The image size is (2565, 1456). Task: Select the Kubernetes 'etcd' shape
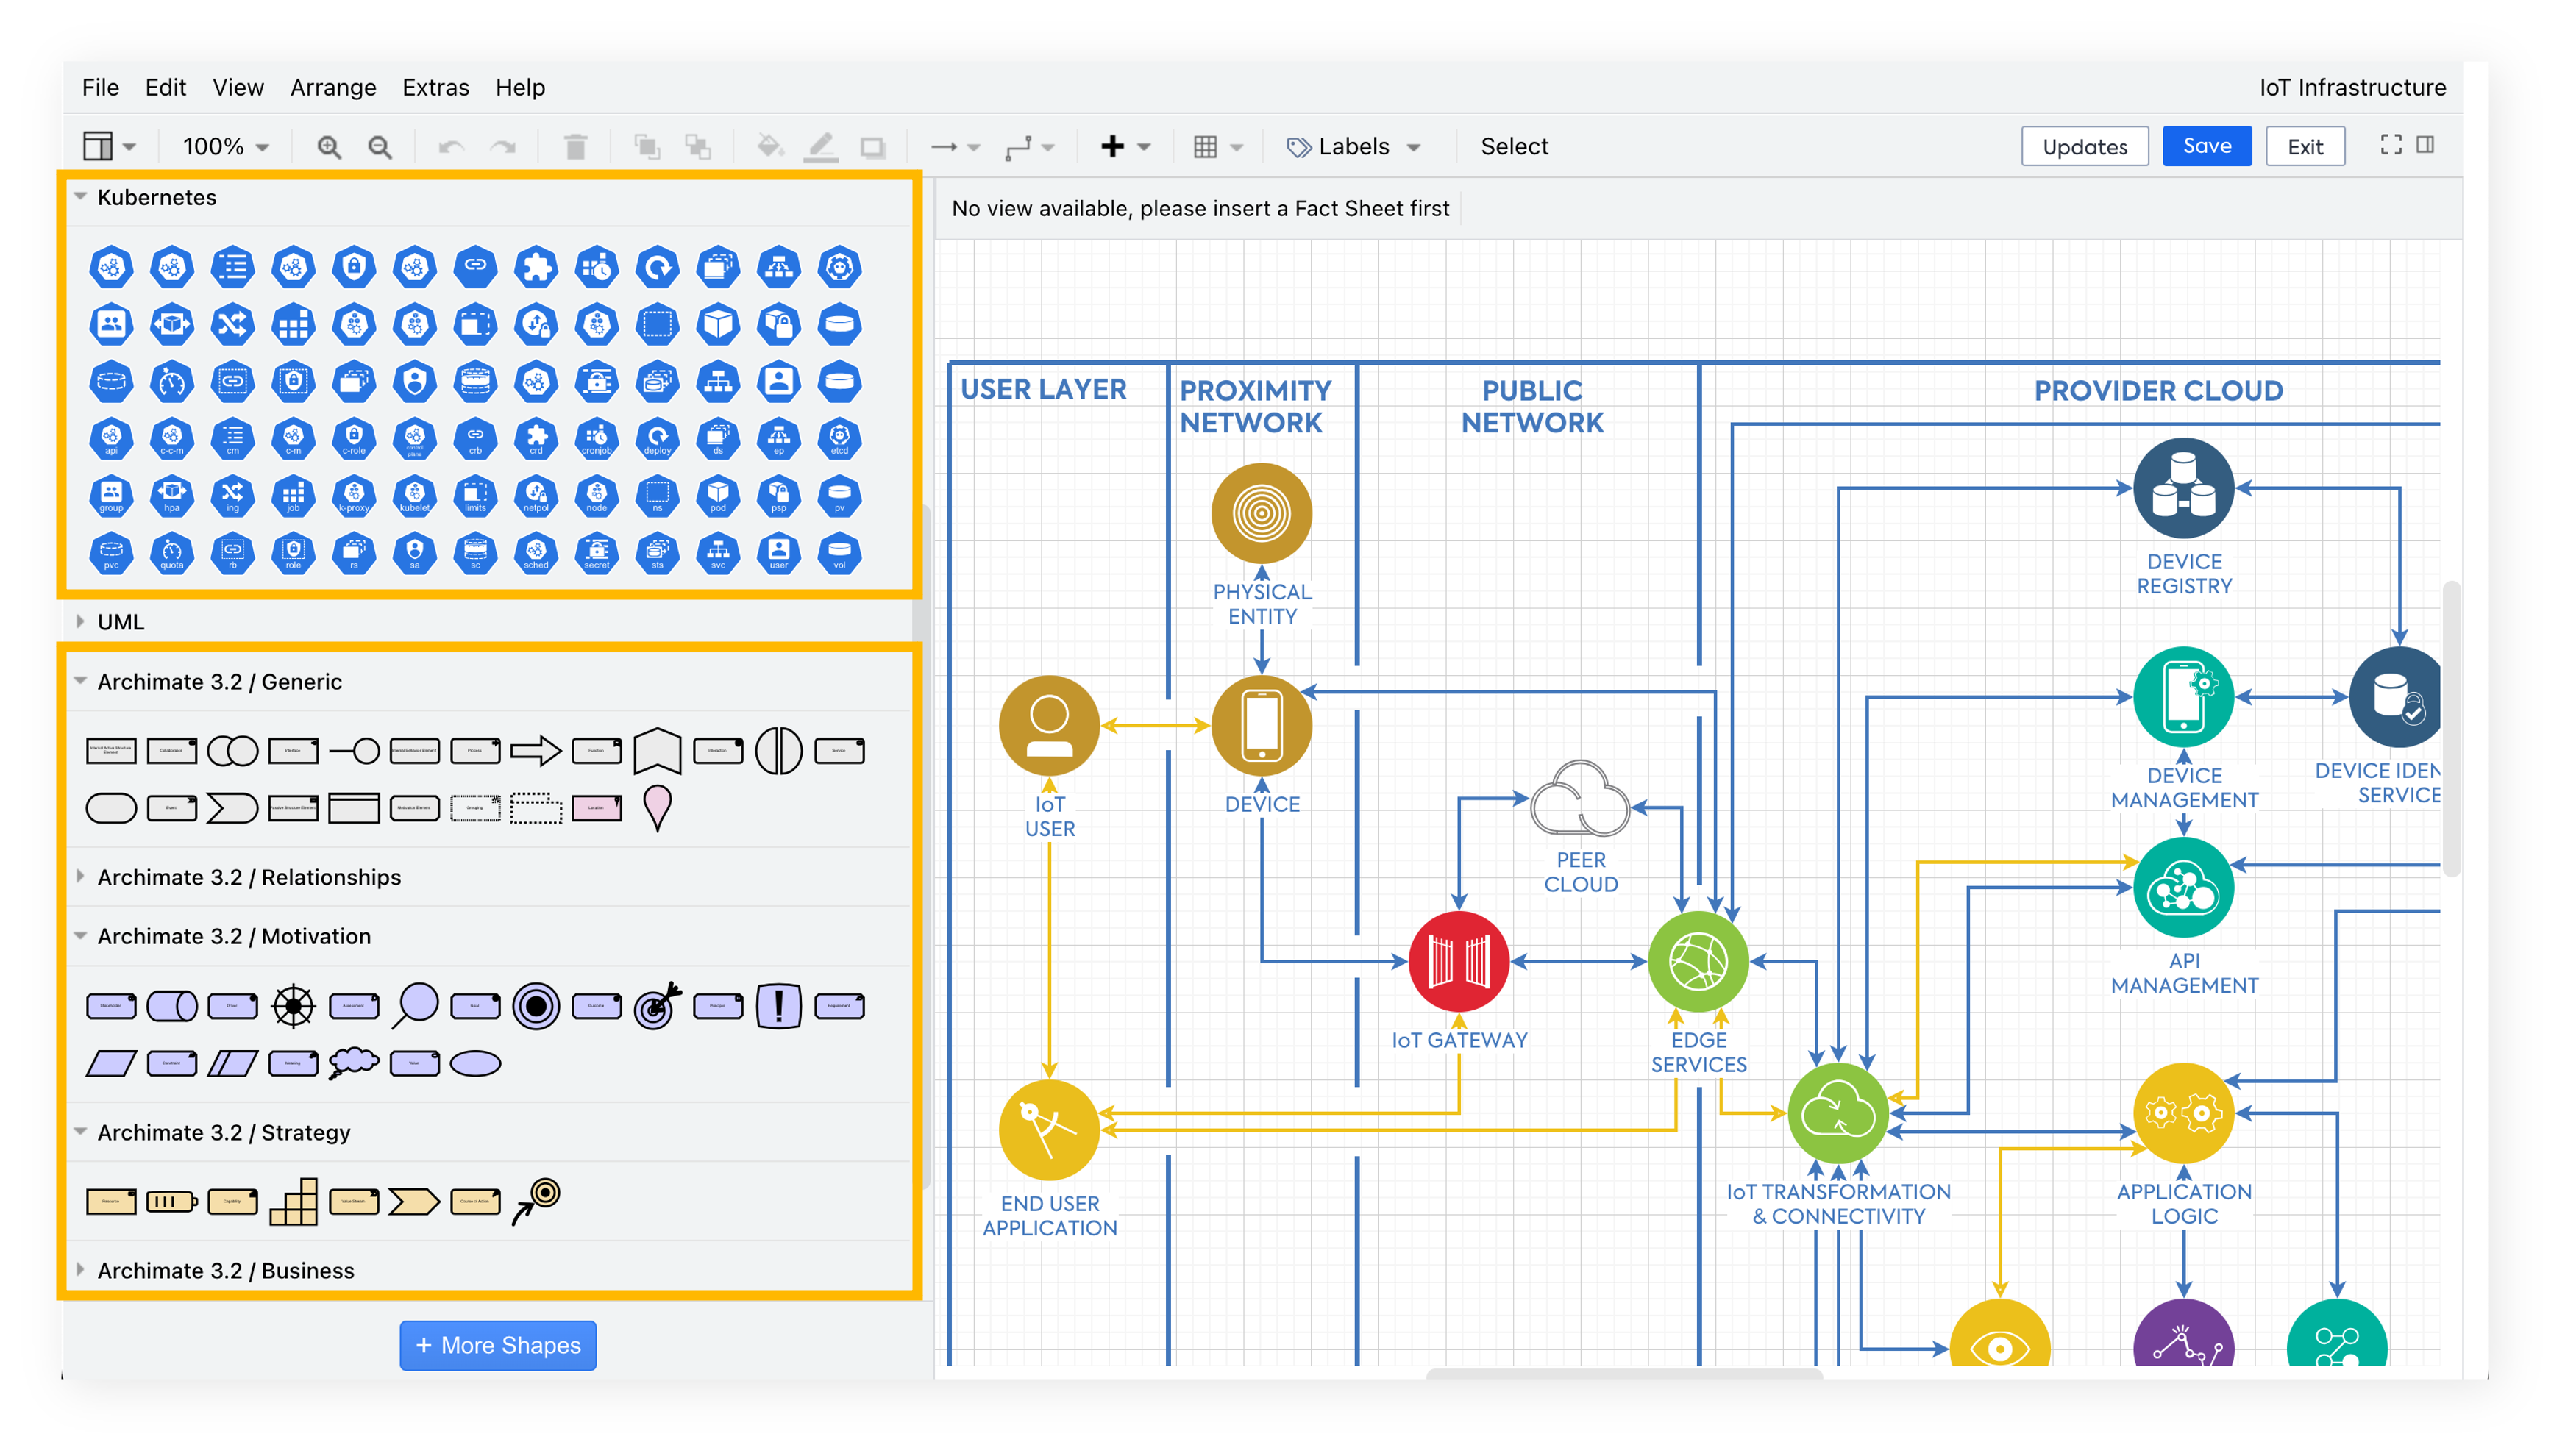[839, 439]
